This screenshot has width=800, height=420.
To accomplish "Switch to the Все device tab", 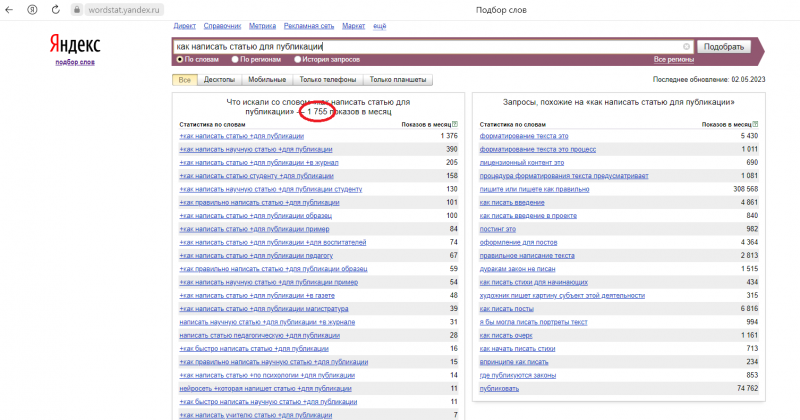I will point(185,80).
